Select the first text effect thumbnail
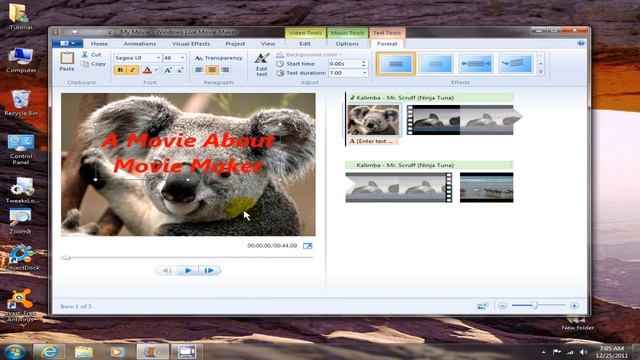640x360 pixels. click(396, 64)
